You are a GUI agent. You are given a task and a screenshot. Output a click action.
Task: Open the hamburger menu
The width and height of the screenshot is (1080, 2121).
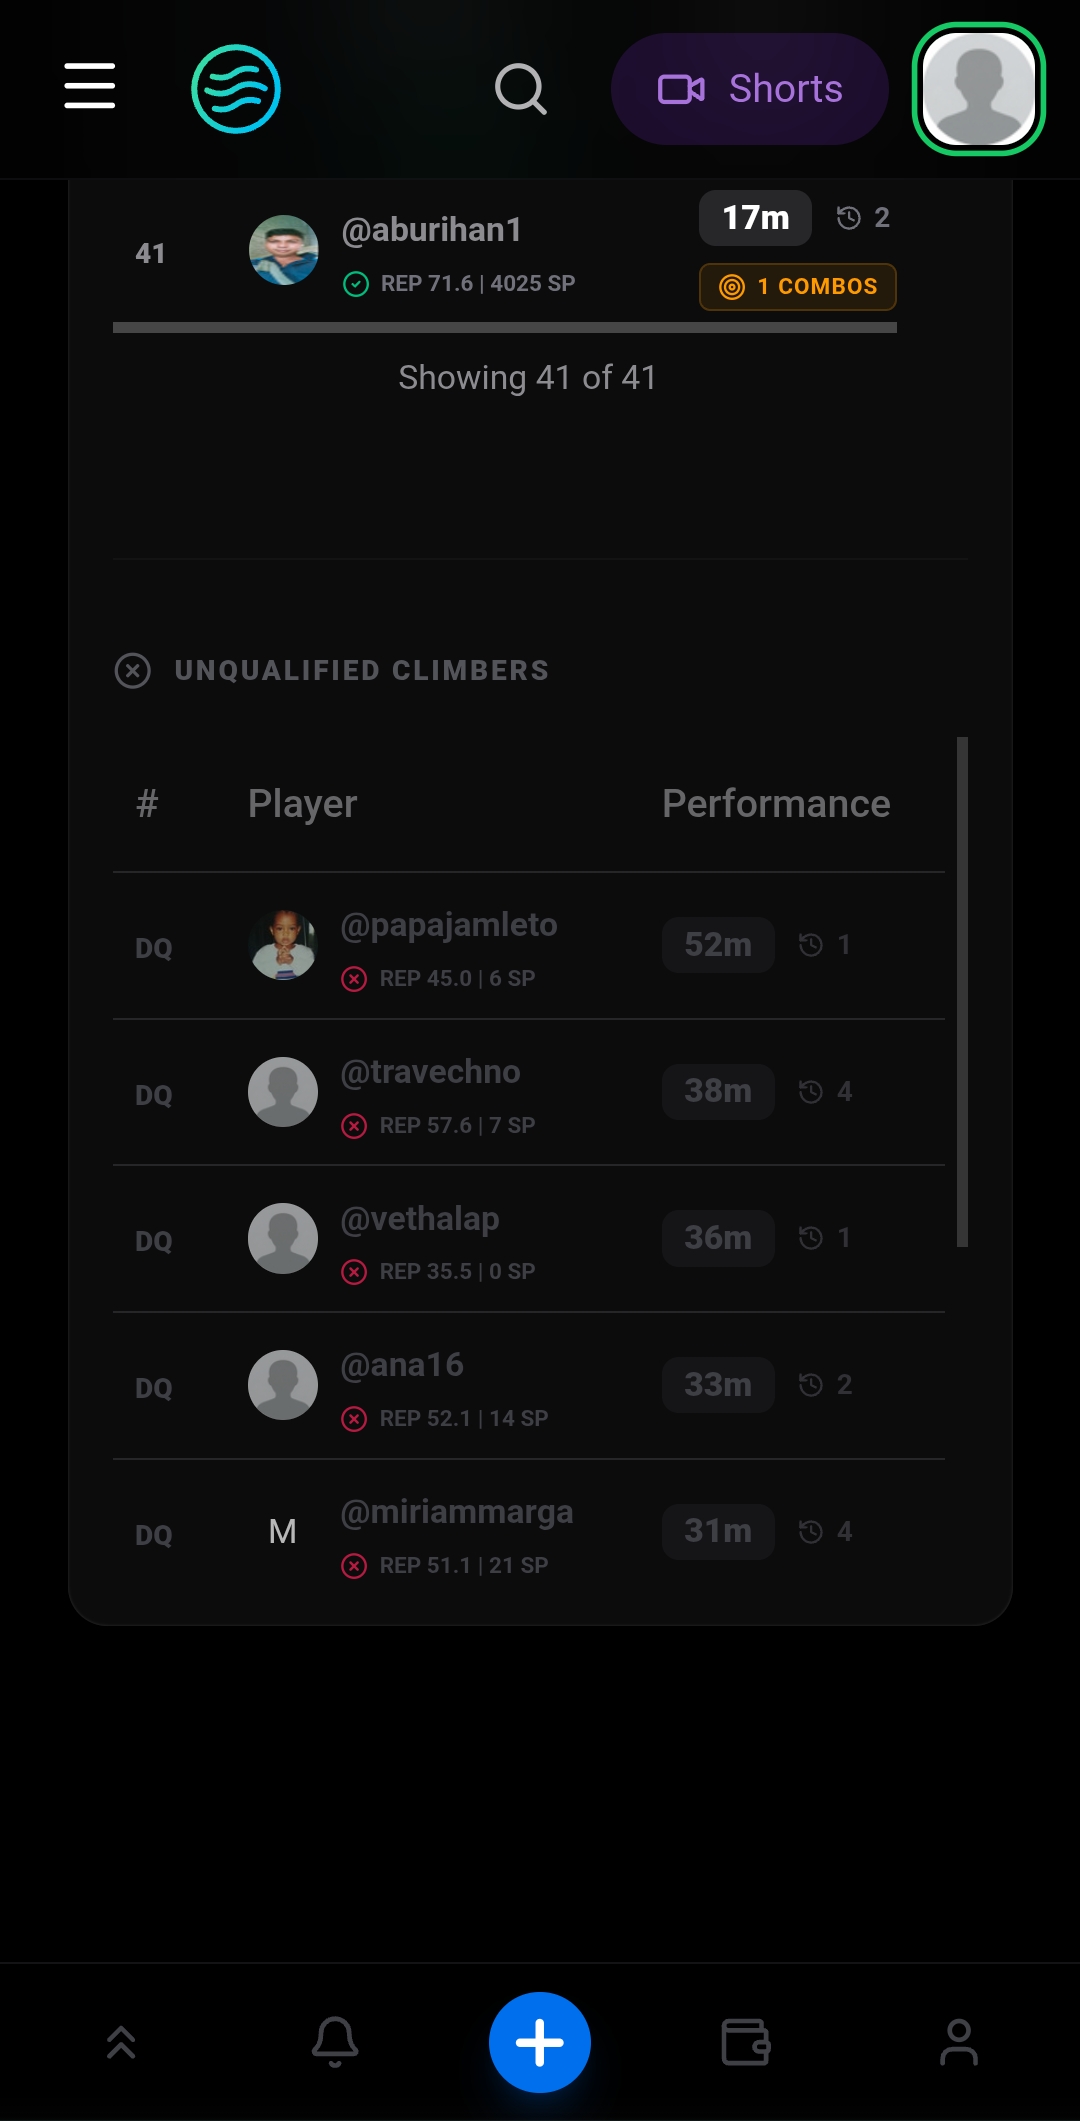(90, 86)
